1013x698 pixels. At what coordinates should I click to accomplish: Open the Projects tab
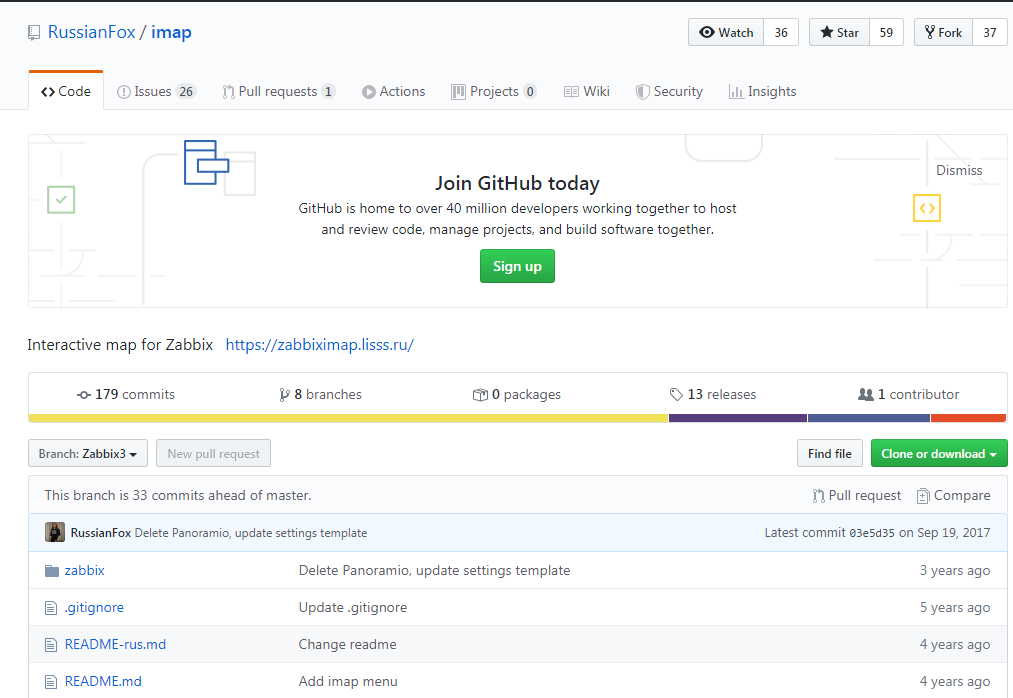494,91
